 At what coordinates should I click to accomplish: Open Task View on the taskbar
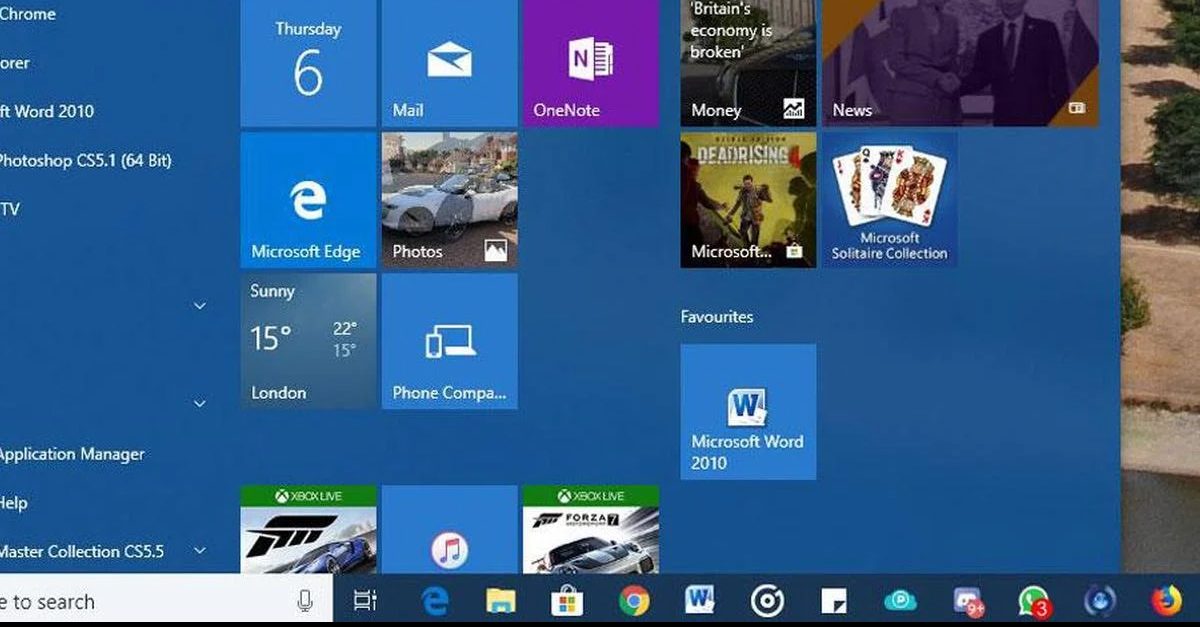[365, 601]
